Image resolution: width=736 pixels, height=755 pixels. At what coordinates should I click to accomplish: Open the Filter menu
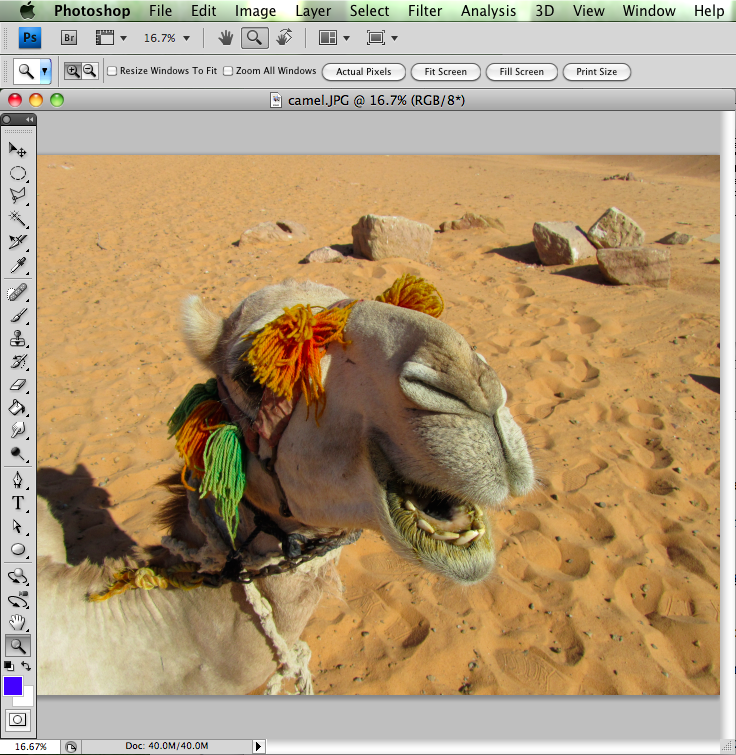coord(425,11)
